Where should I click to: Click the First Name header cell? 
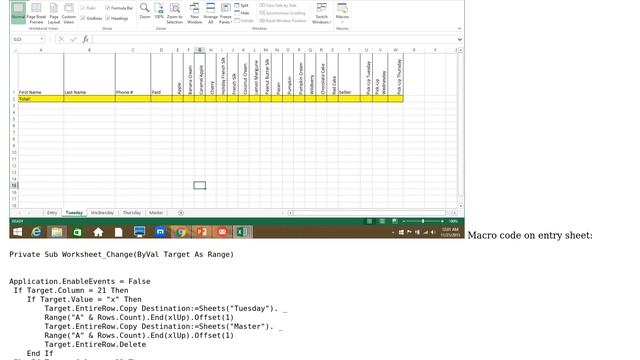point(41,74)
